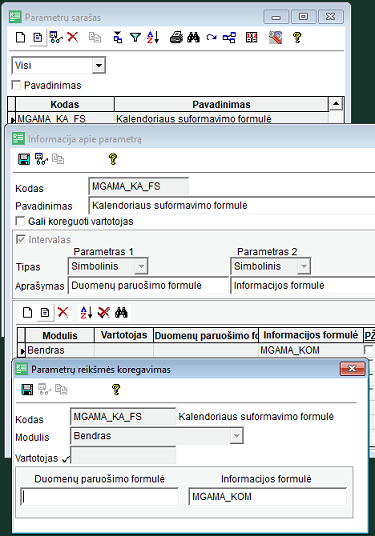Add new value row in Informacija apie parametrą grid toolbar
375x536 pixels.
pos(27,312)
